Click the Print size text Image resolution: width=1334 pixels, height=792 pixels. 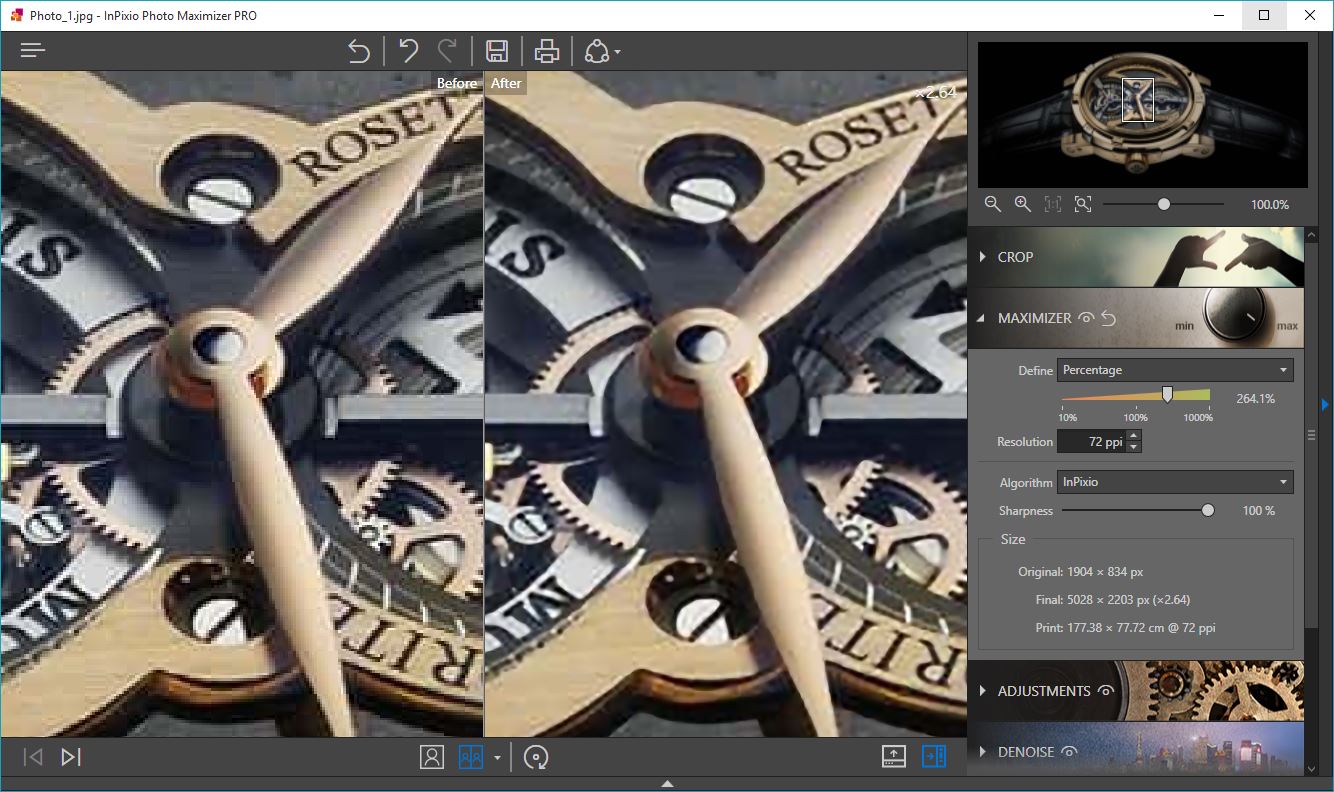point(1126,628)
